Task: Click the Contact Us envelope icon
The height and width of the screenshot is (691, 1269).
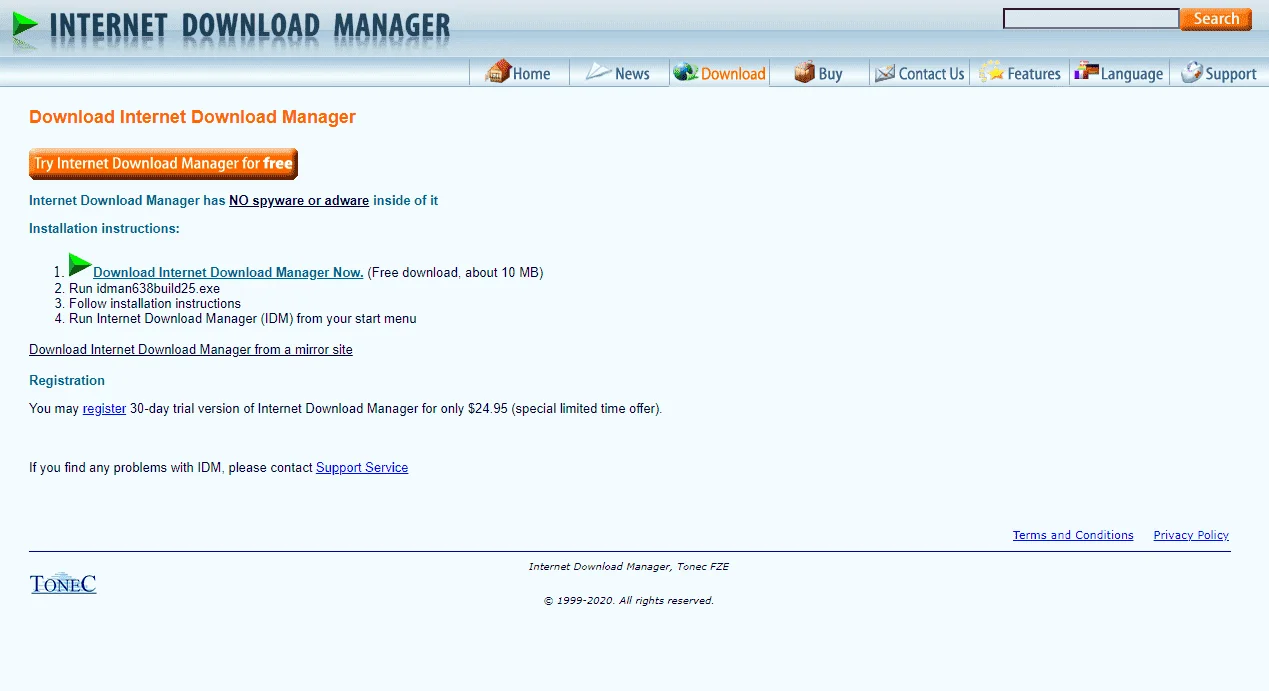Action: [x=884, y=73]
